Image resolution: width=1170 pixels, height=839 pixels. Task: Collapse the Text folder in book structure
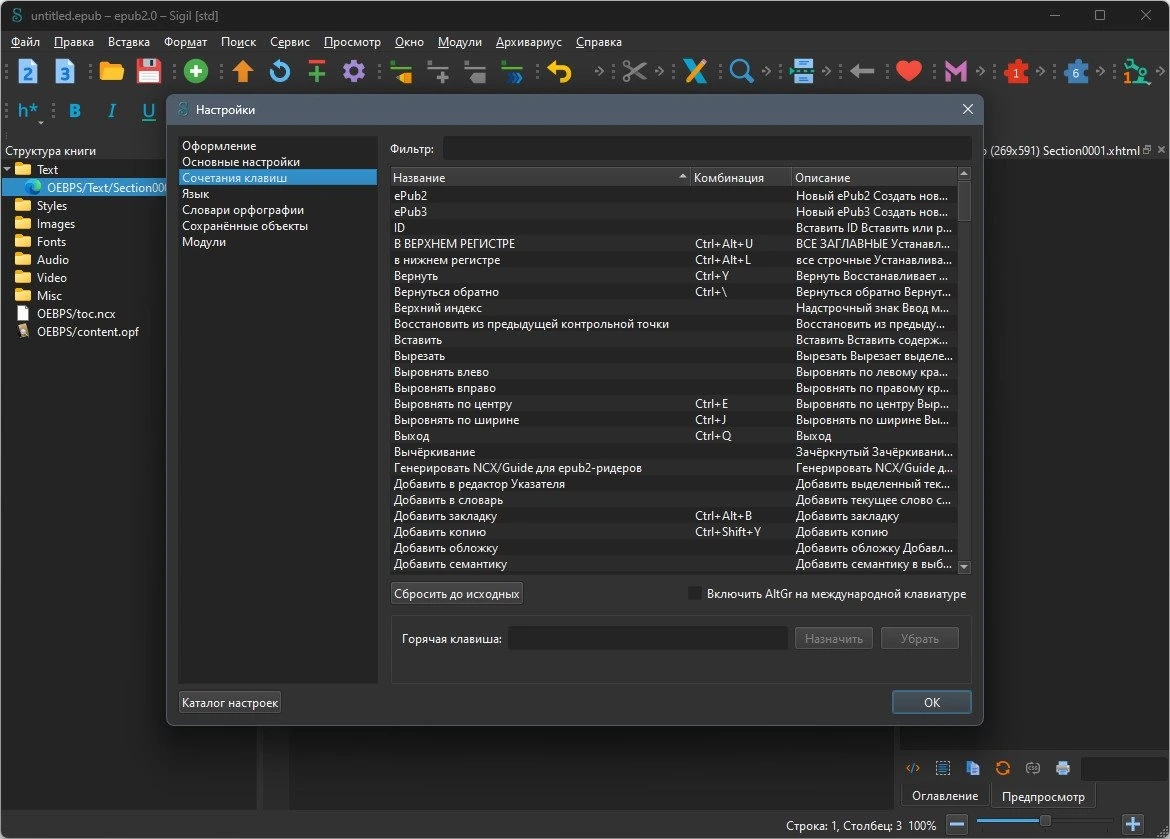coord(7,169)
